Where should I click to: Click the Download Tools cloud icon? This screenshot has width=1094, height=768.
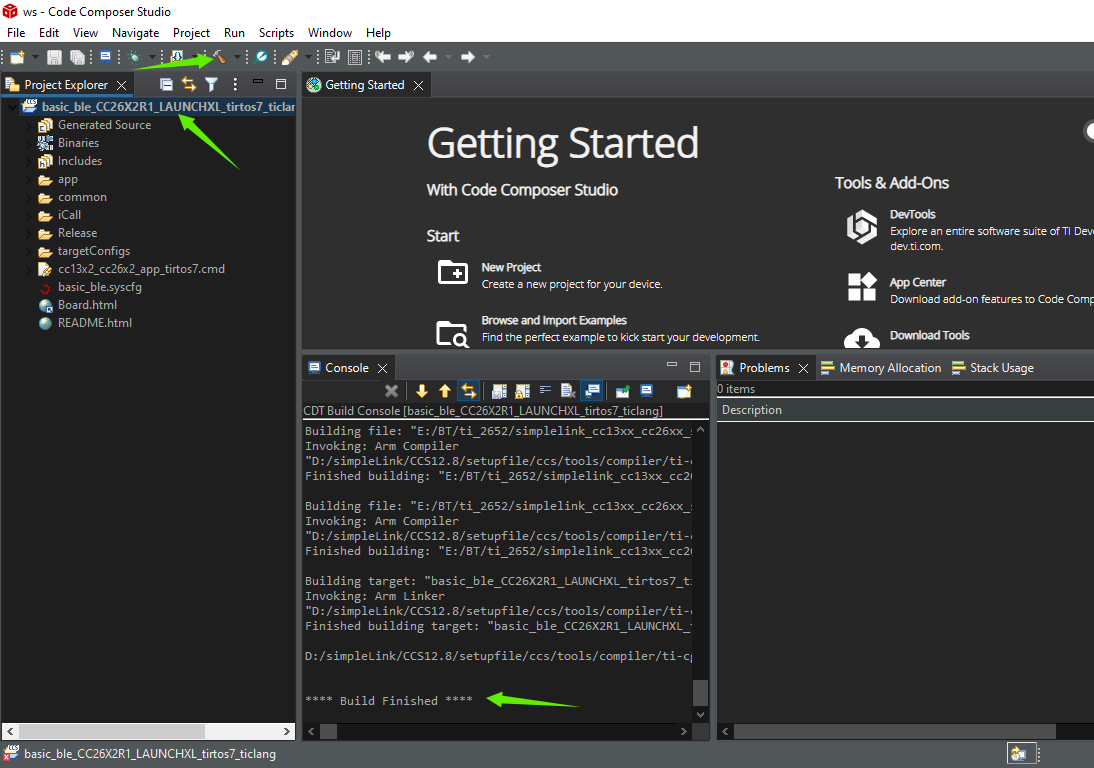pos(862,338)
